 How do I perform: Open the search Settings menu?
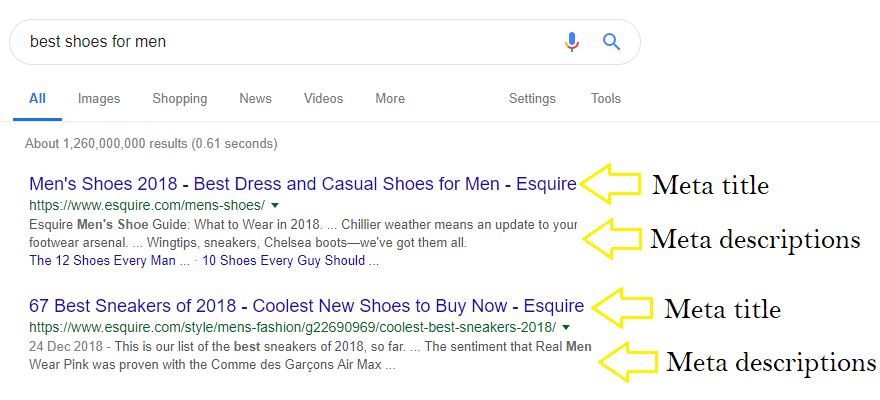pos(532,99)
